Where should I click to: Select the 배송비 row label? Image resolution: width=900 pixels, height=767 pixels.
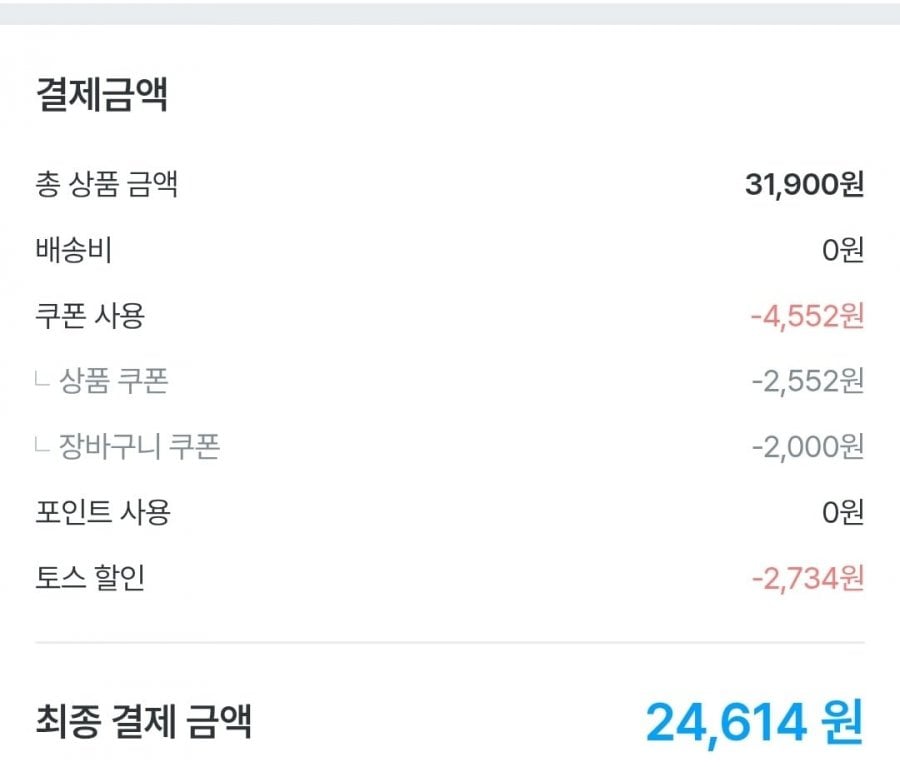pos(73,250)
